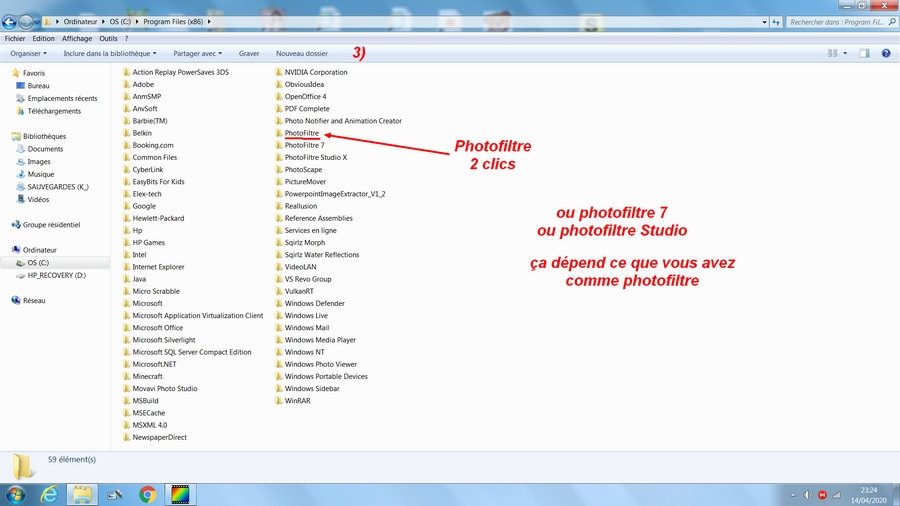This screenshot has height=506, width=900.
Task: Expand the address bar history dropdown
Action: (x=765, y=22)
